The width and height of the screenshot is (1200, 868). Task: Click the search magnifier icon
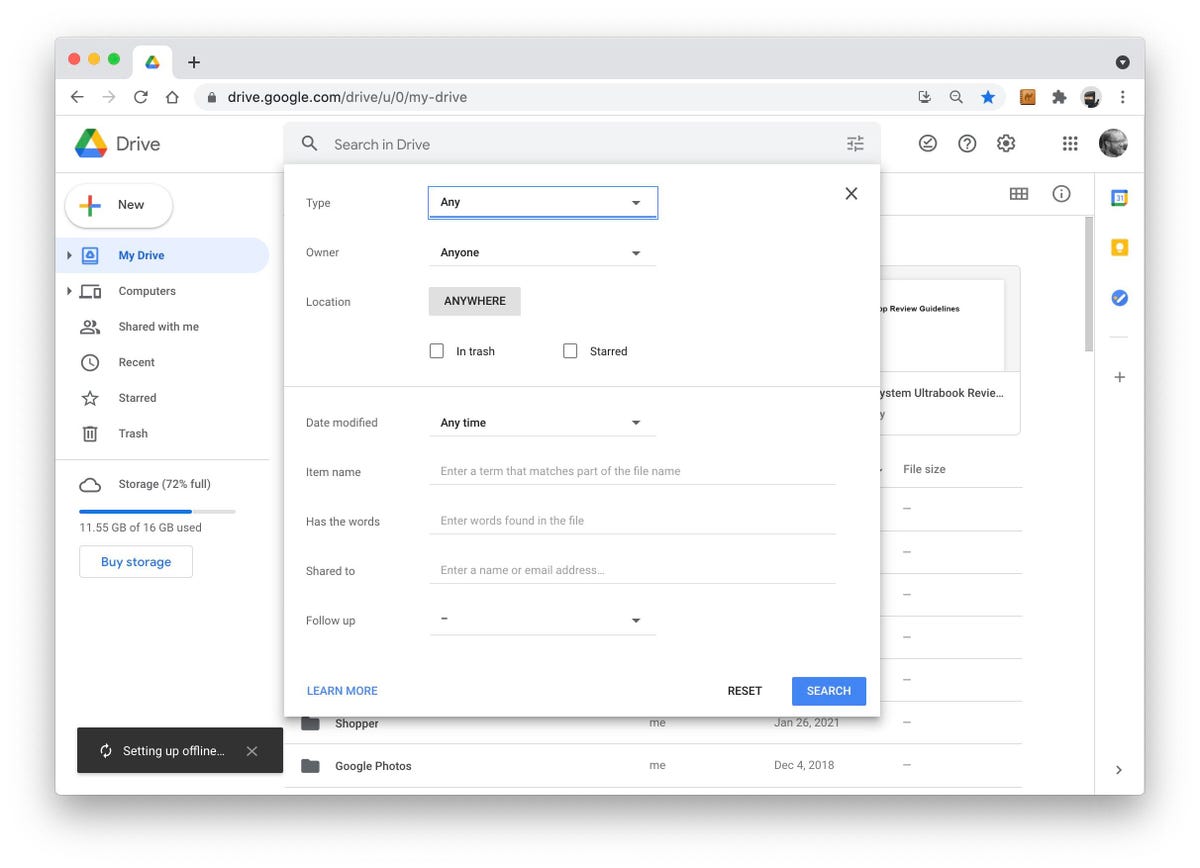coord(310,144)
